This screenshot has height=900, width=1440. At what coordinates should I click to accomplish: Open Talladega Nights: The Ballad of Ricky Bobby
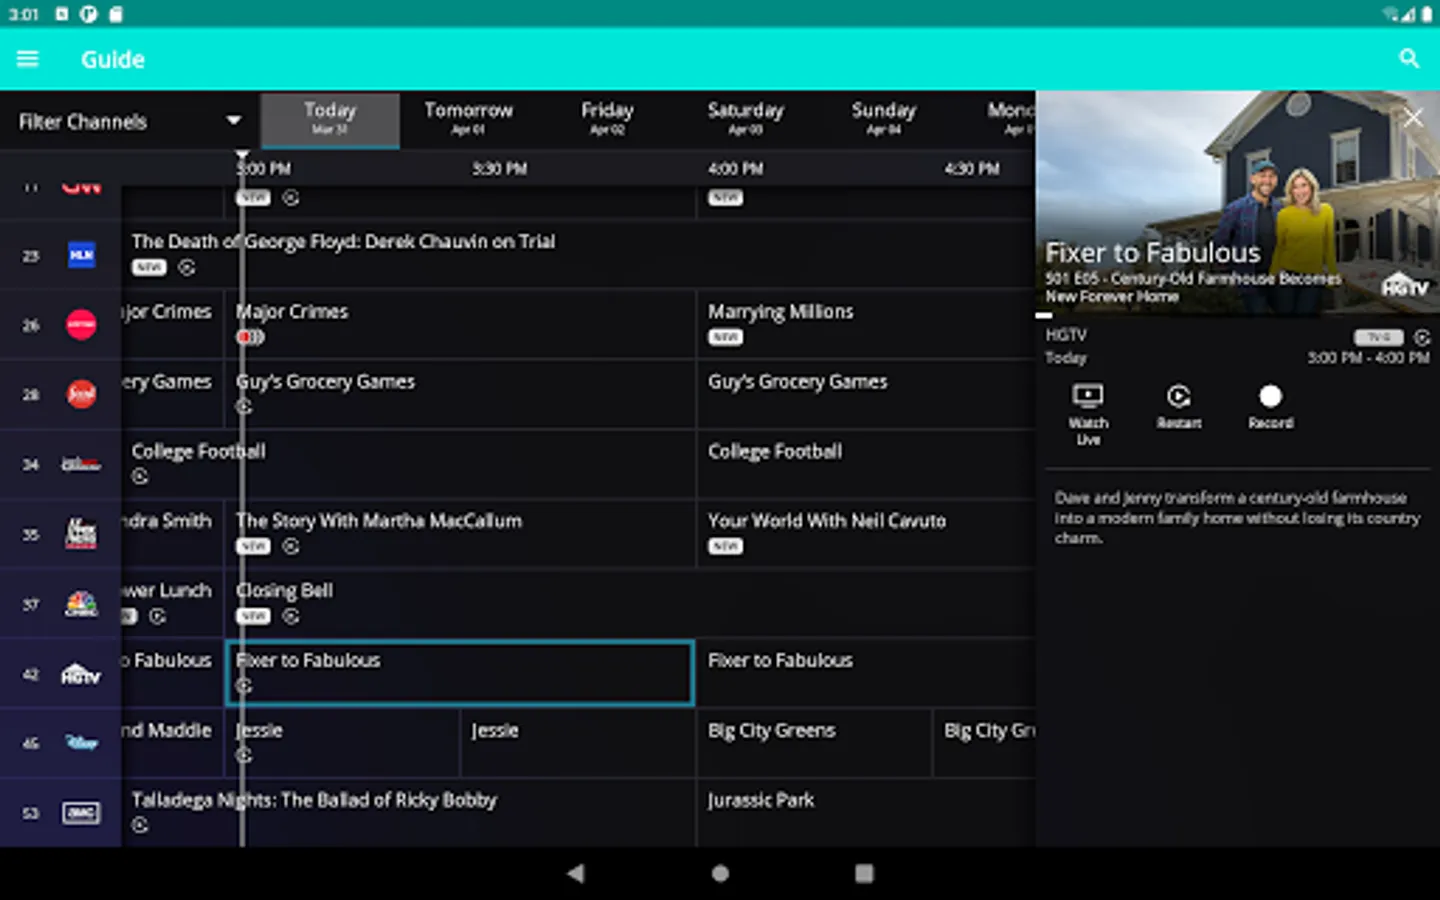pyautogui.click(x=408, y=813)
